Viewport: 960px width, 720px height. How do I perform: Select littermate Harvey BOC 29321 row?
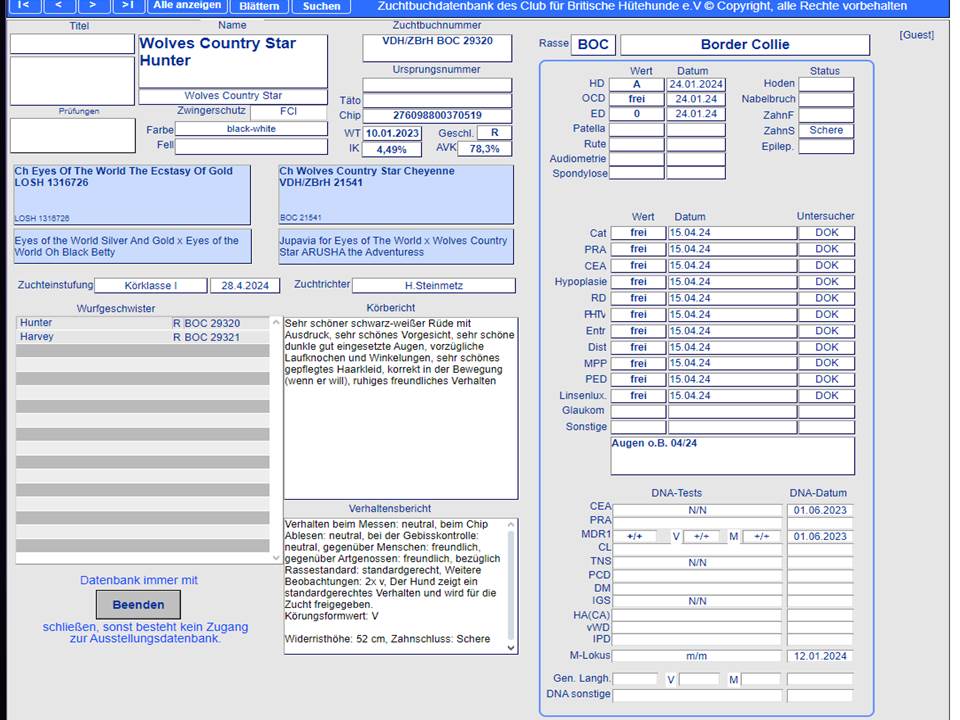point(142,337)
